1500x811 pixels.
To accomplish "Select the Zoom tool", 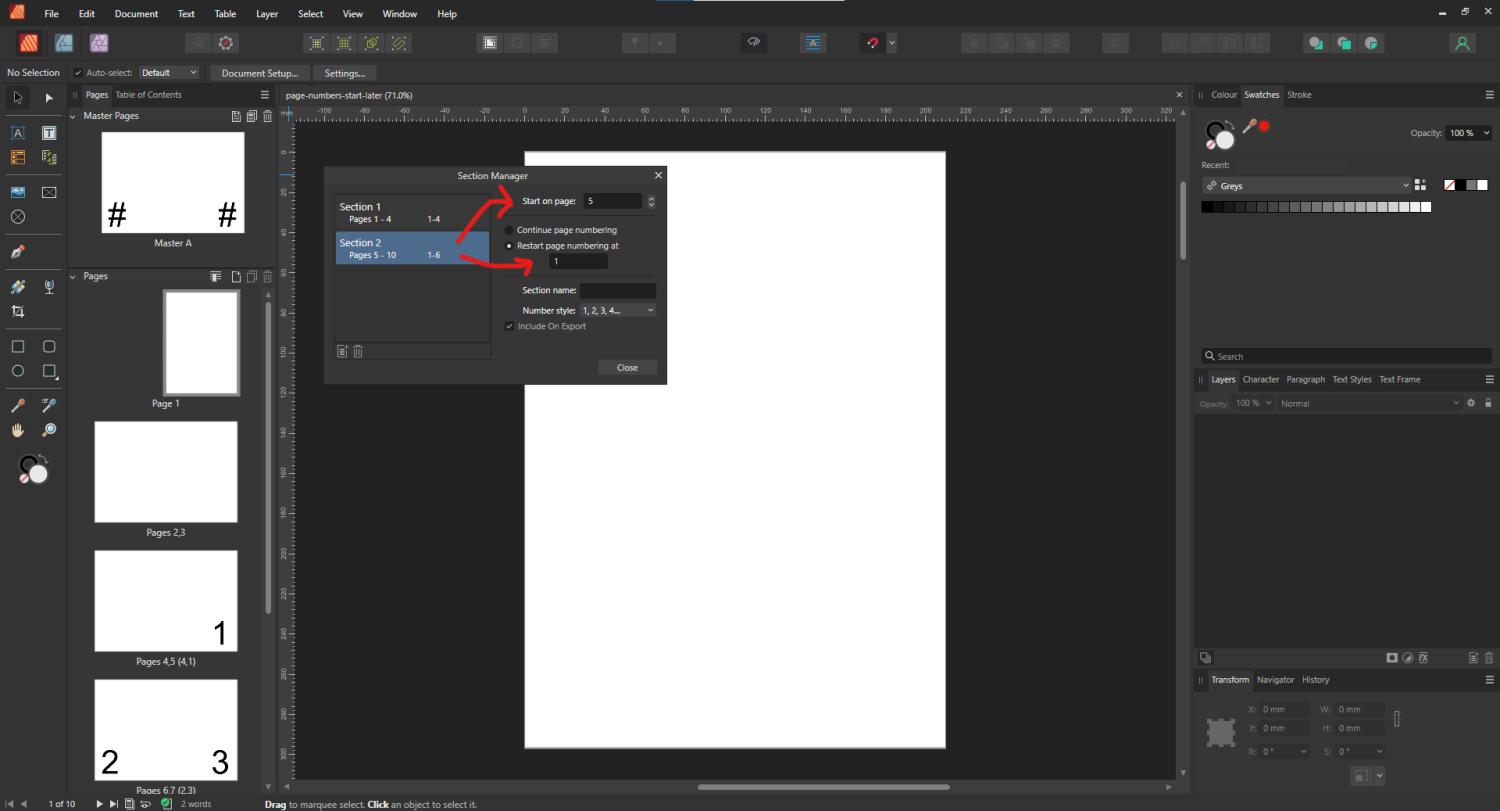I will (x=49, y=430).
